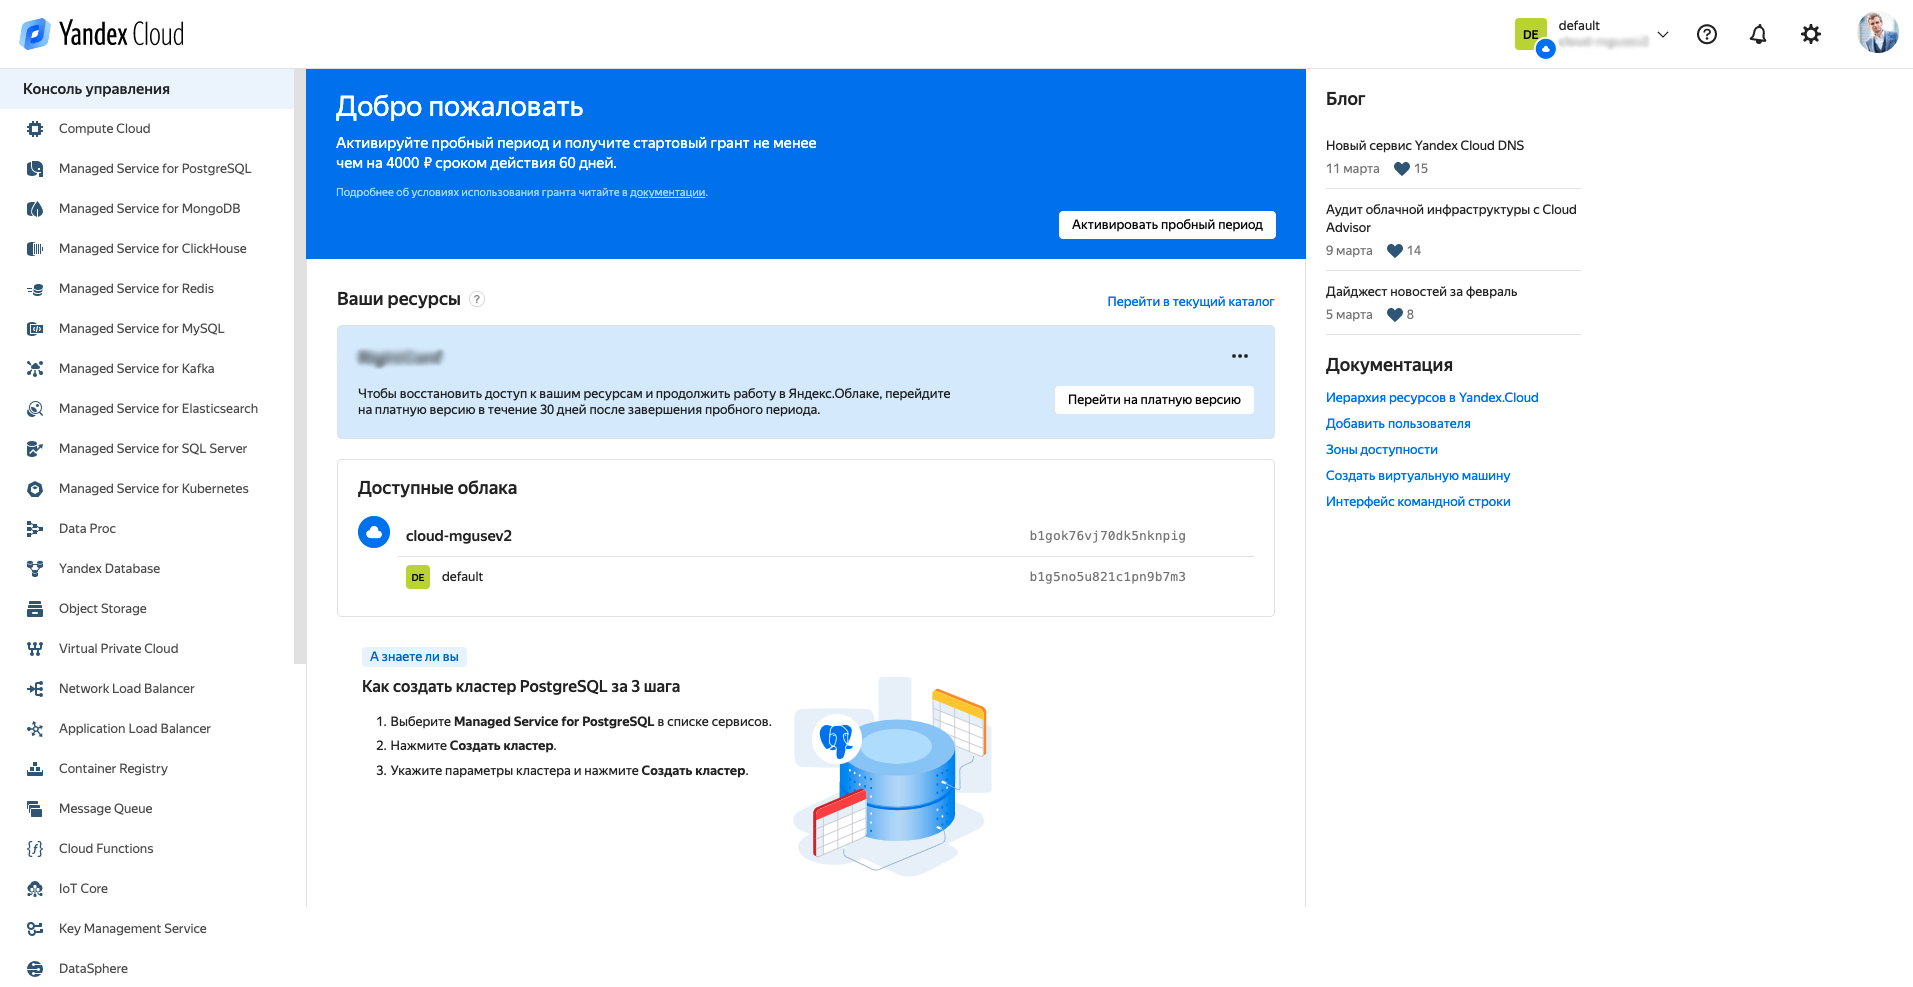1913x987 pixels.
Task: Click Перейти на платную версию button
Action: tap(1154, 400)
